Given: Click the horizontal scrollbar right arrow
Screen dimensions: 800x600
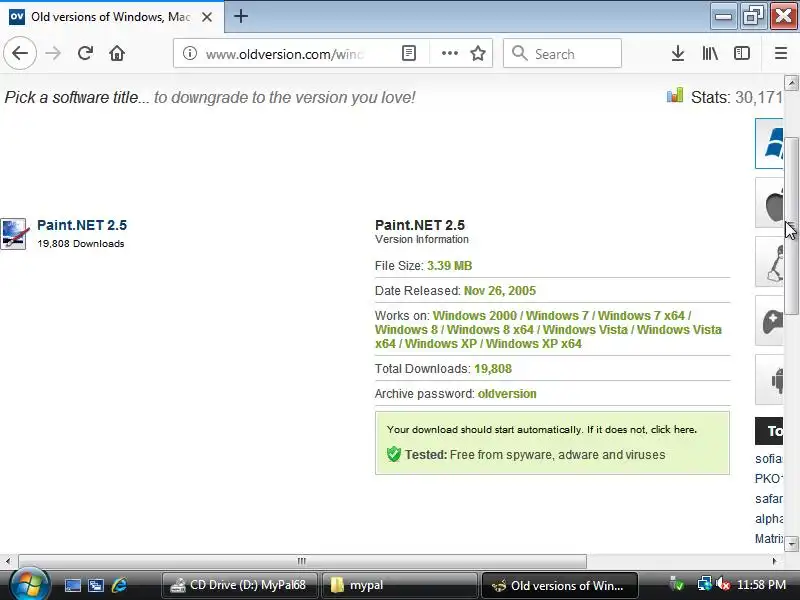Looking at the screenshot, I should pyautogui.click(x=774, y=561).
